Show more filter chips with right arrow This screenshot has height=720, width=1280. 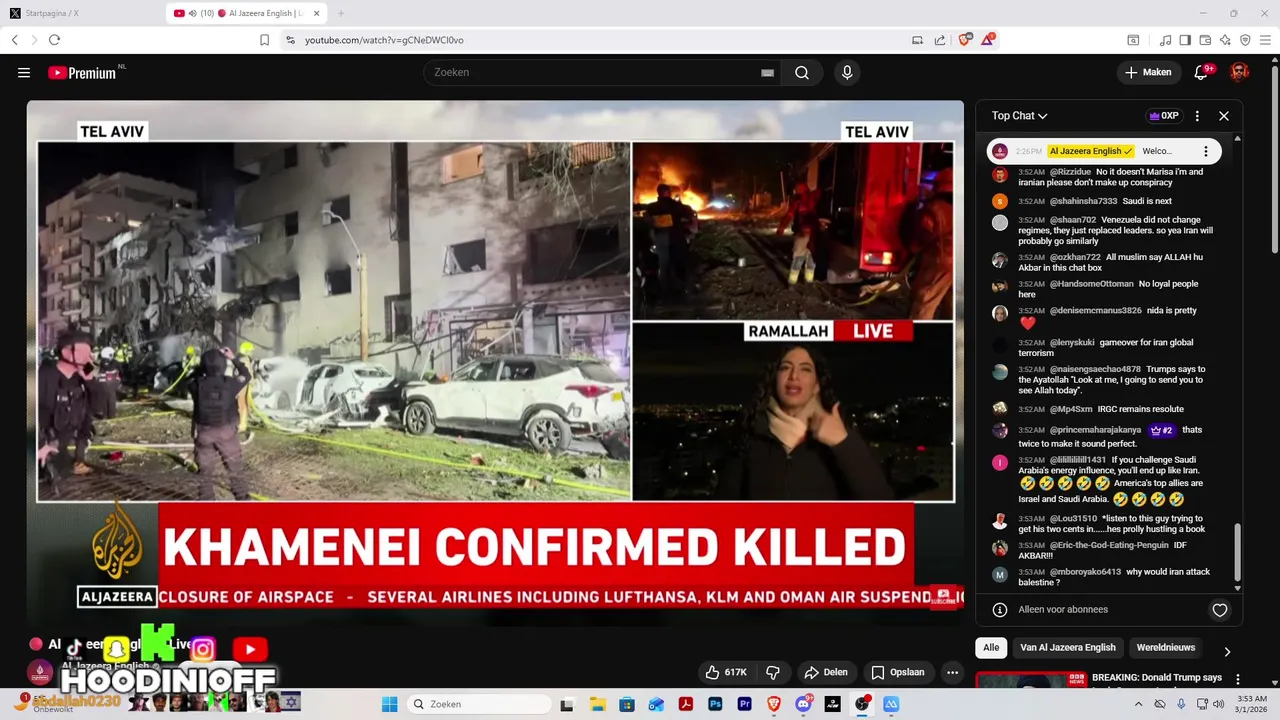click(1227, 651)
